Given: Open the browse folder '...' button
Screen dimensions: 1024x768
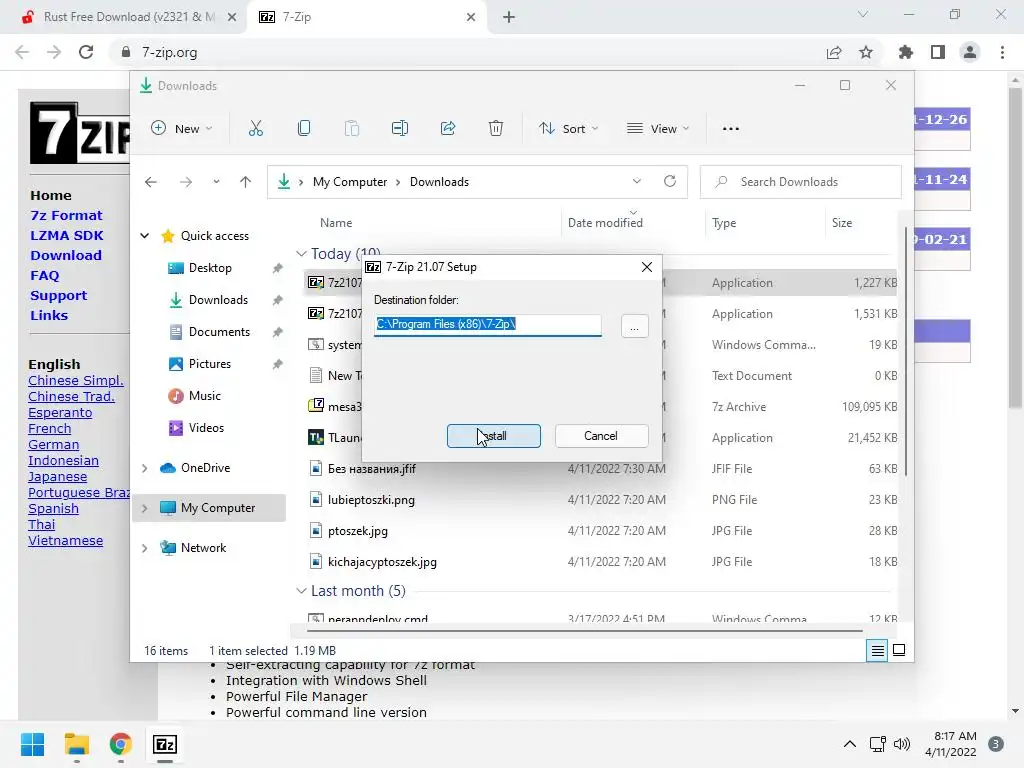Looking at the screenshot, I should pyautogui.click(x=634, y=326).
